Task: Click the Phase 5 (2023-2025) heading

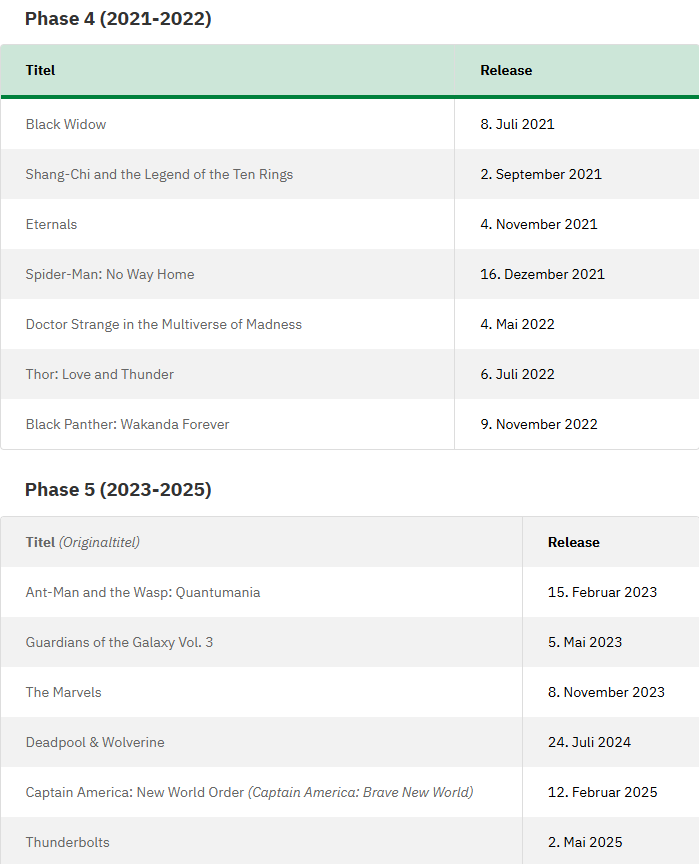Action: (x=118, y=490)
